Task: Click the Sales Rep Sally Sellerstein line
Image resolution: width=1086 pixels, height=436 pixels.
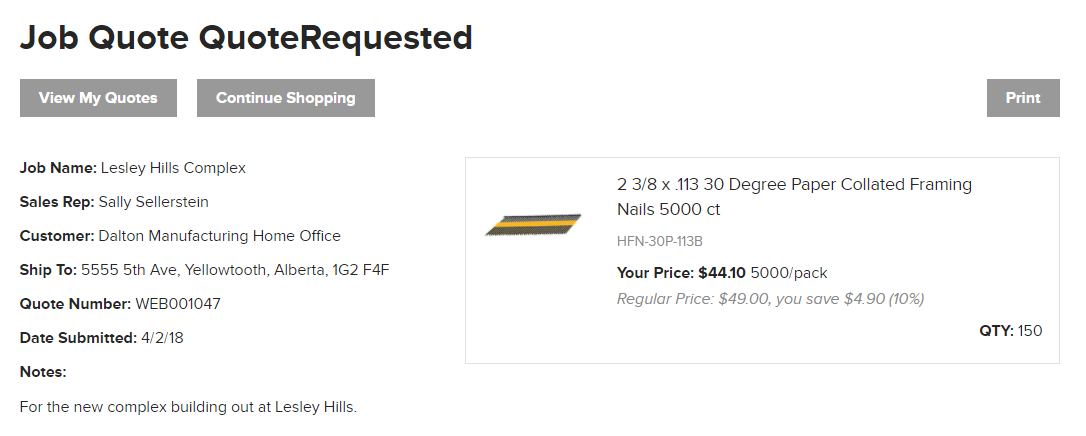Action: click(x=114, y=202)
